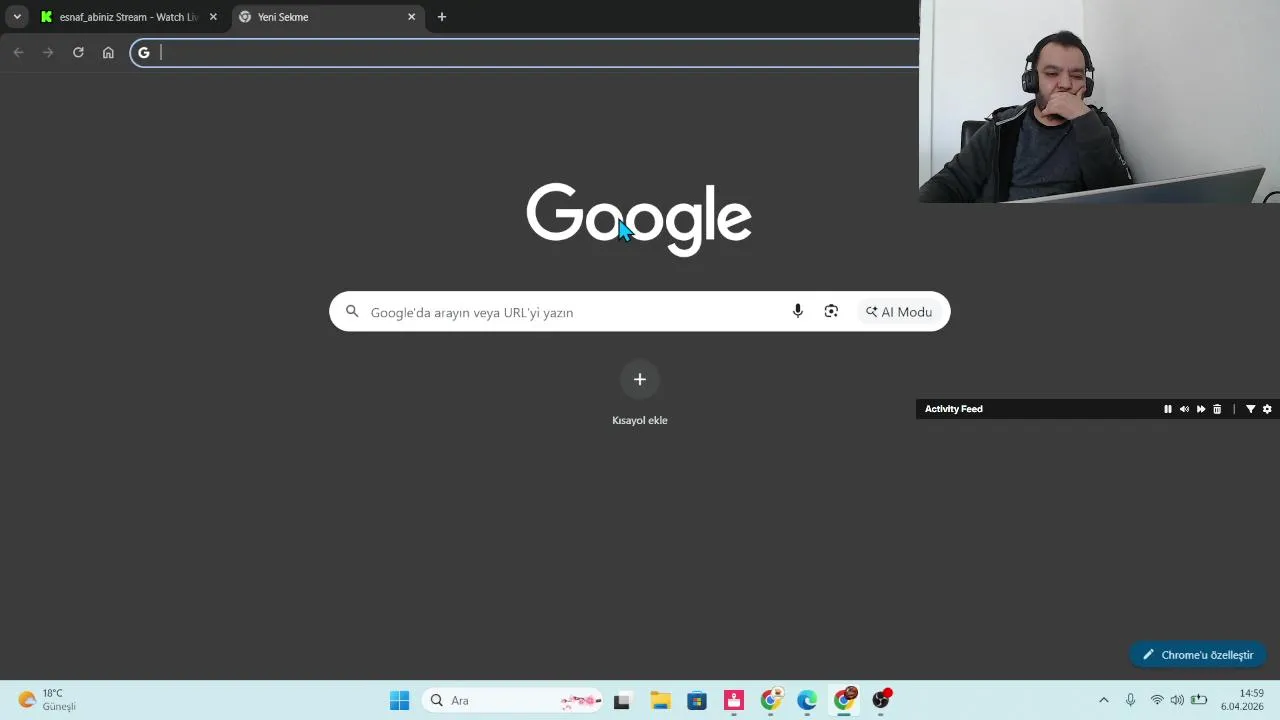Open the clock showing 14:59
This screenshot has height=720, width=1280.
[1242, 700]
